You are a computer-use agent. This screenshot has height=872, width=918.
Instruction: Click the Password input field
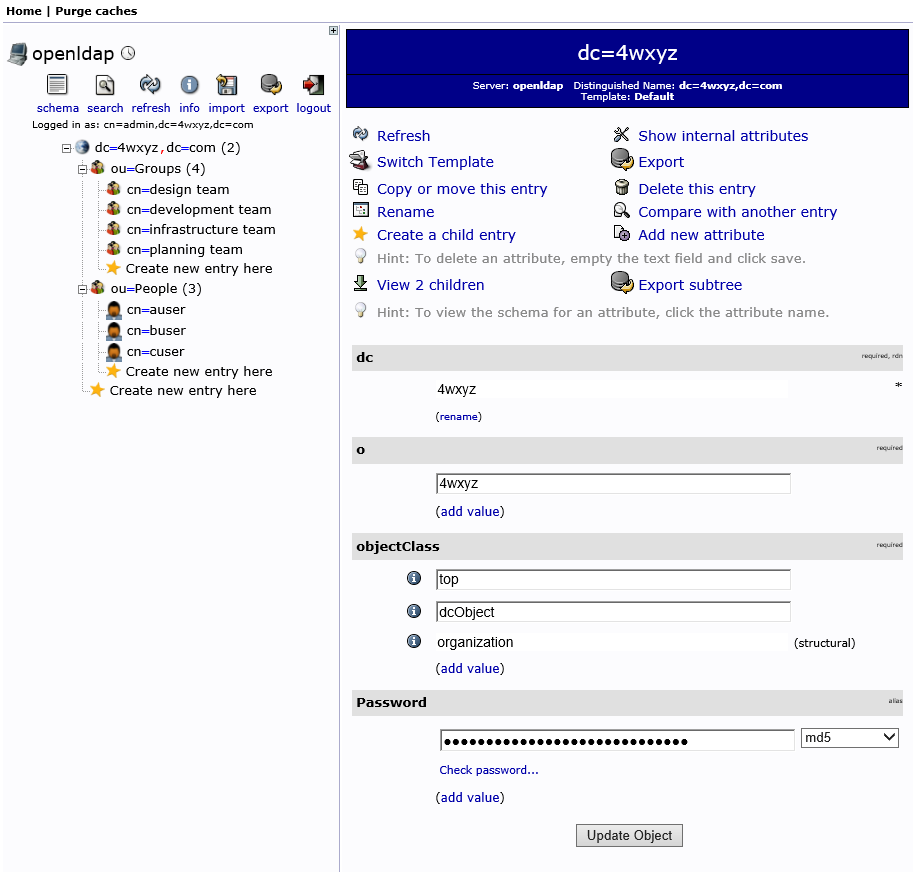pyautogui.click(x=617, y=740)
